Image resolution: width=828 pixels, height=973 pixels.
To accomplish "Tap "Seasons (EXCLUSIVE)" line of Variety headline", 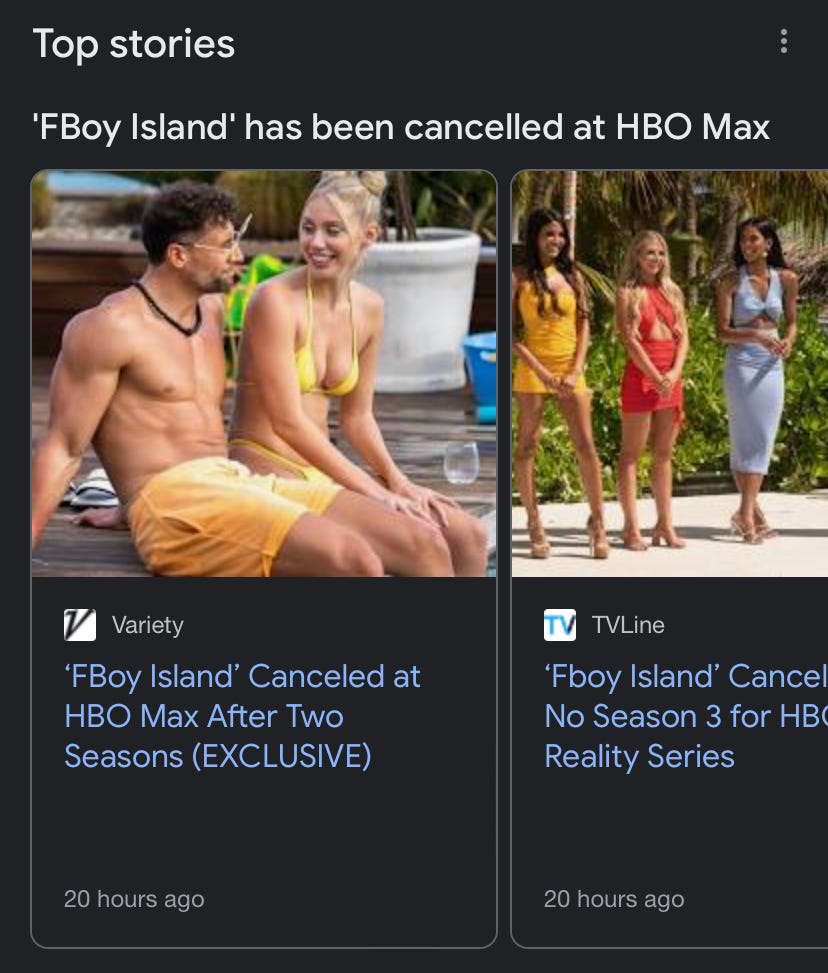I will [x=218, y=756].
